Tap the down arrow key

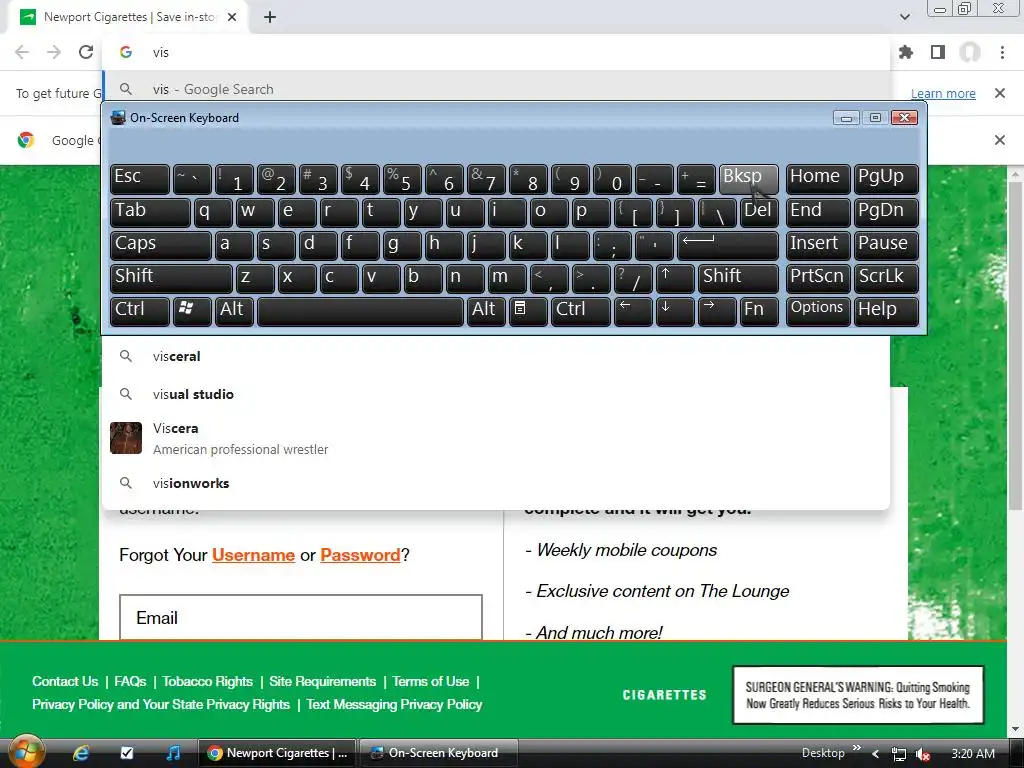675,312
